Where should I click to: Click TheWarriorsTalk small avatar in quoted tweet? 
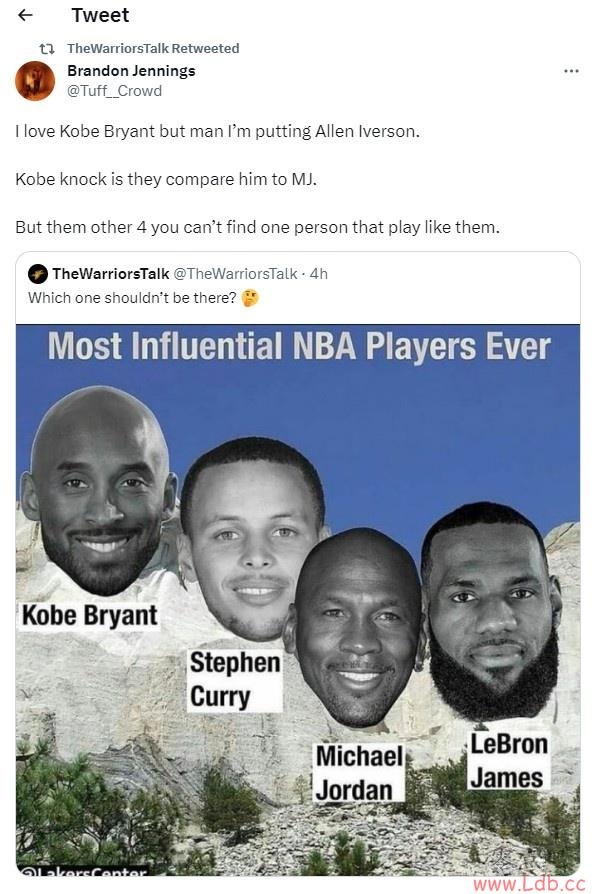(38, 274)
